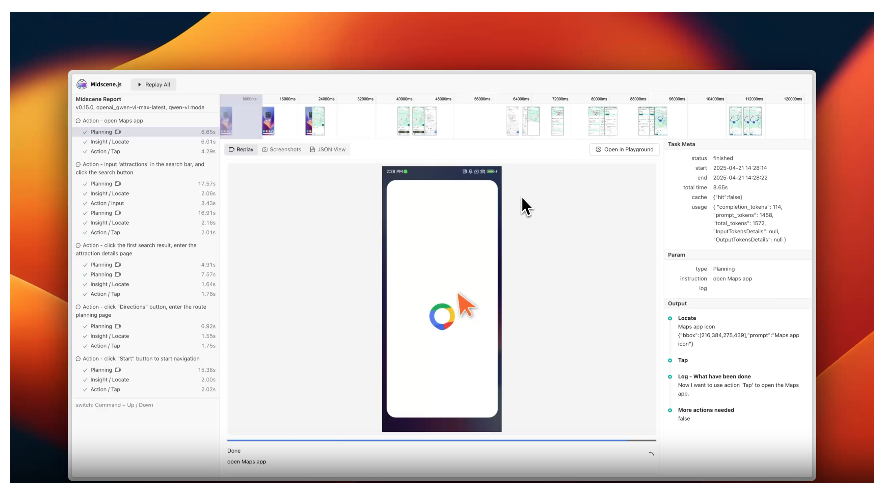Image resolution: width=879 pixels, height=483 pixels.
Task: Click video icon on the Planning 17.57s row
Action: tap(118, 184)
